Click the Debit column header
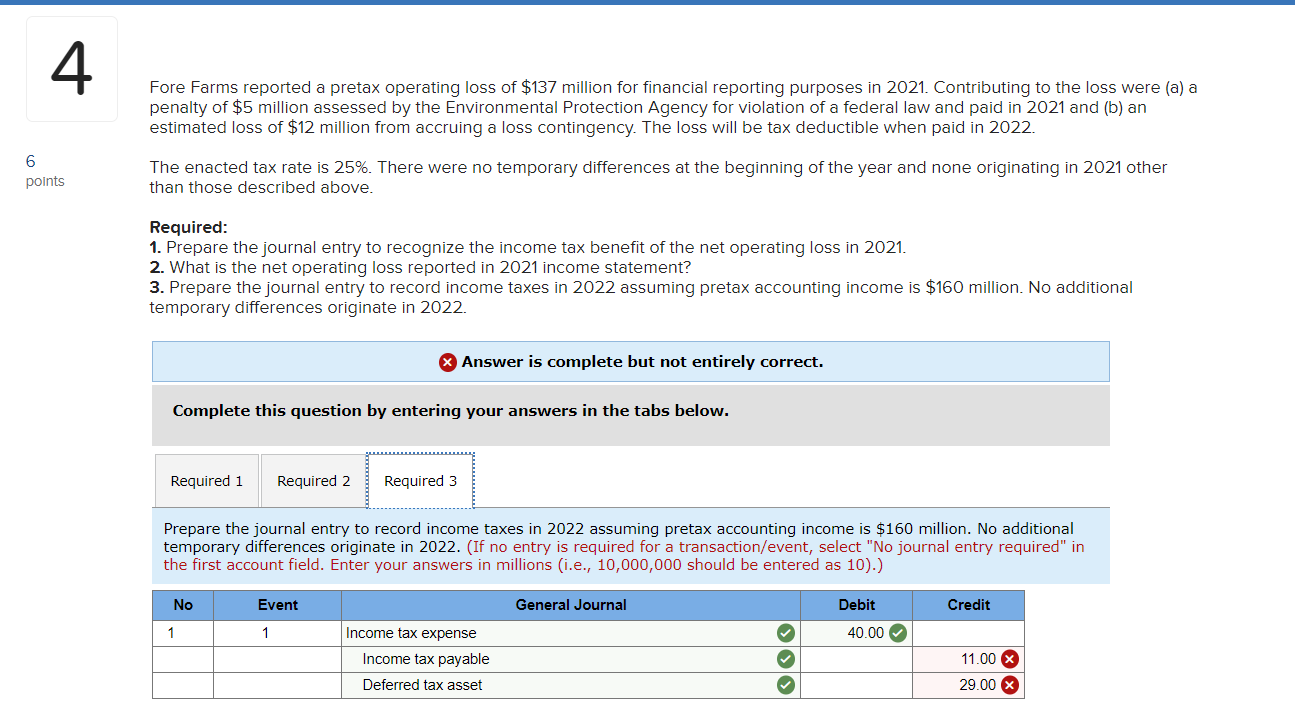 (856, 605)
